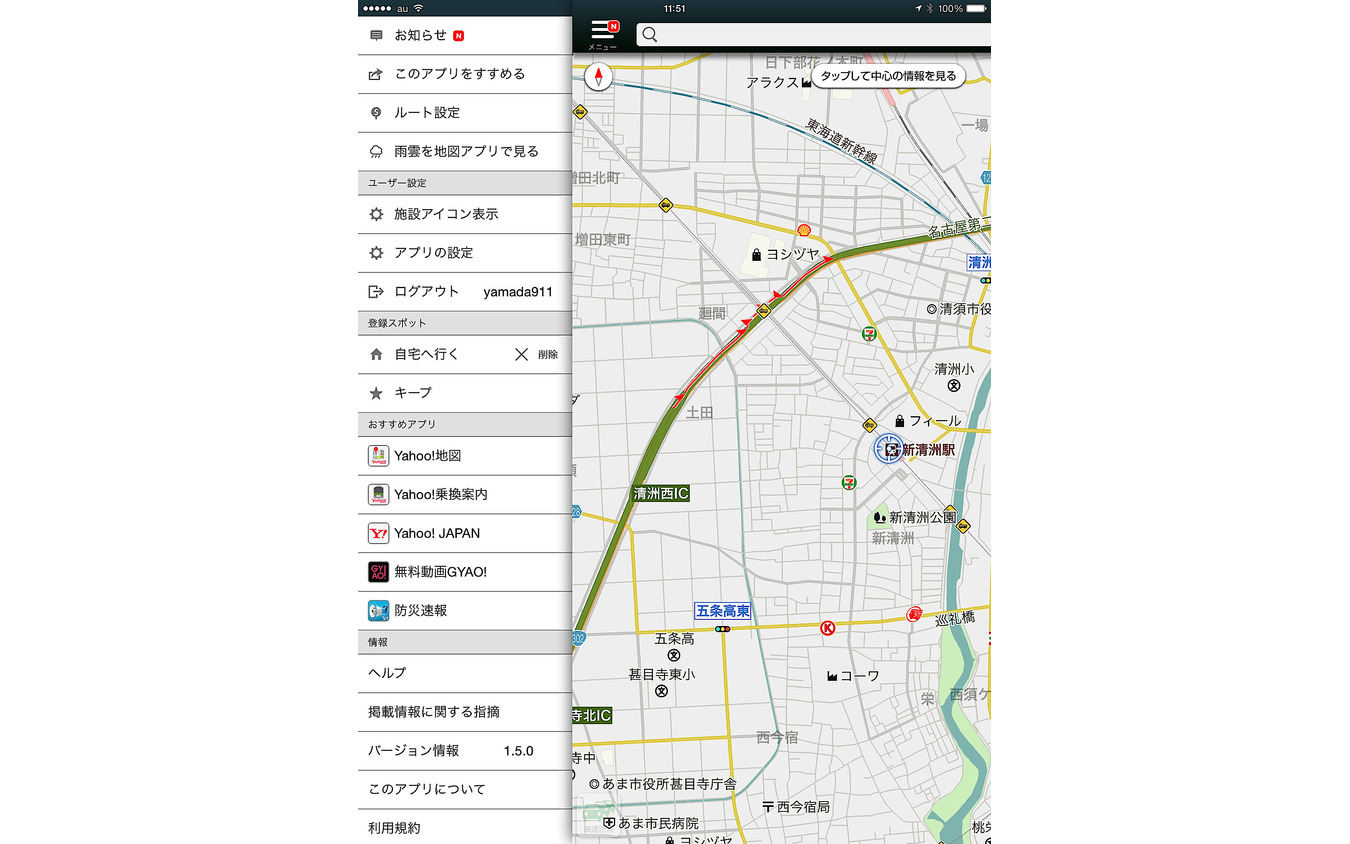
Task: Tap the rain cloud icon
Action: click(x=376, y=152)
